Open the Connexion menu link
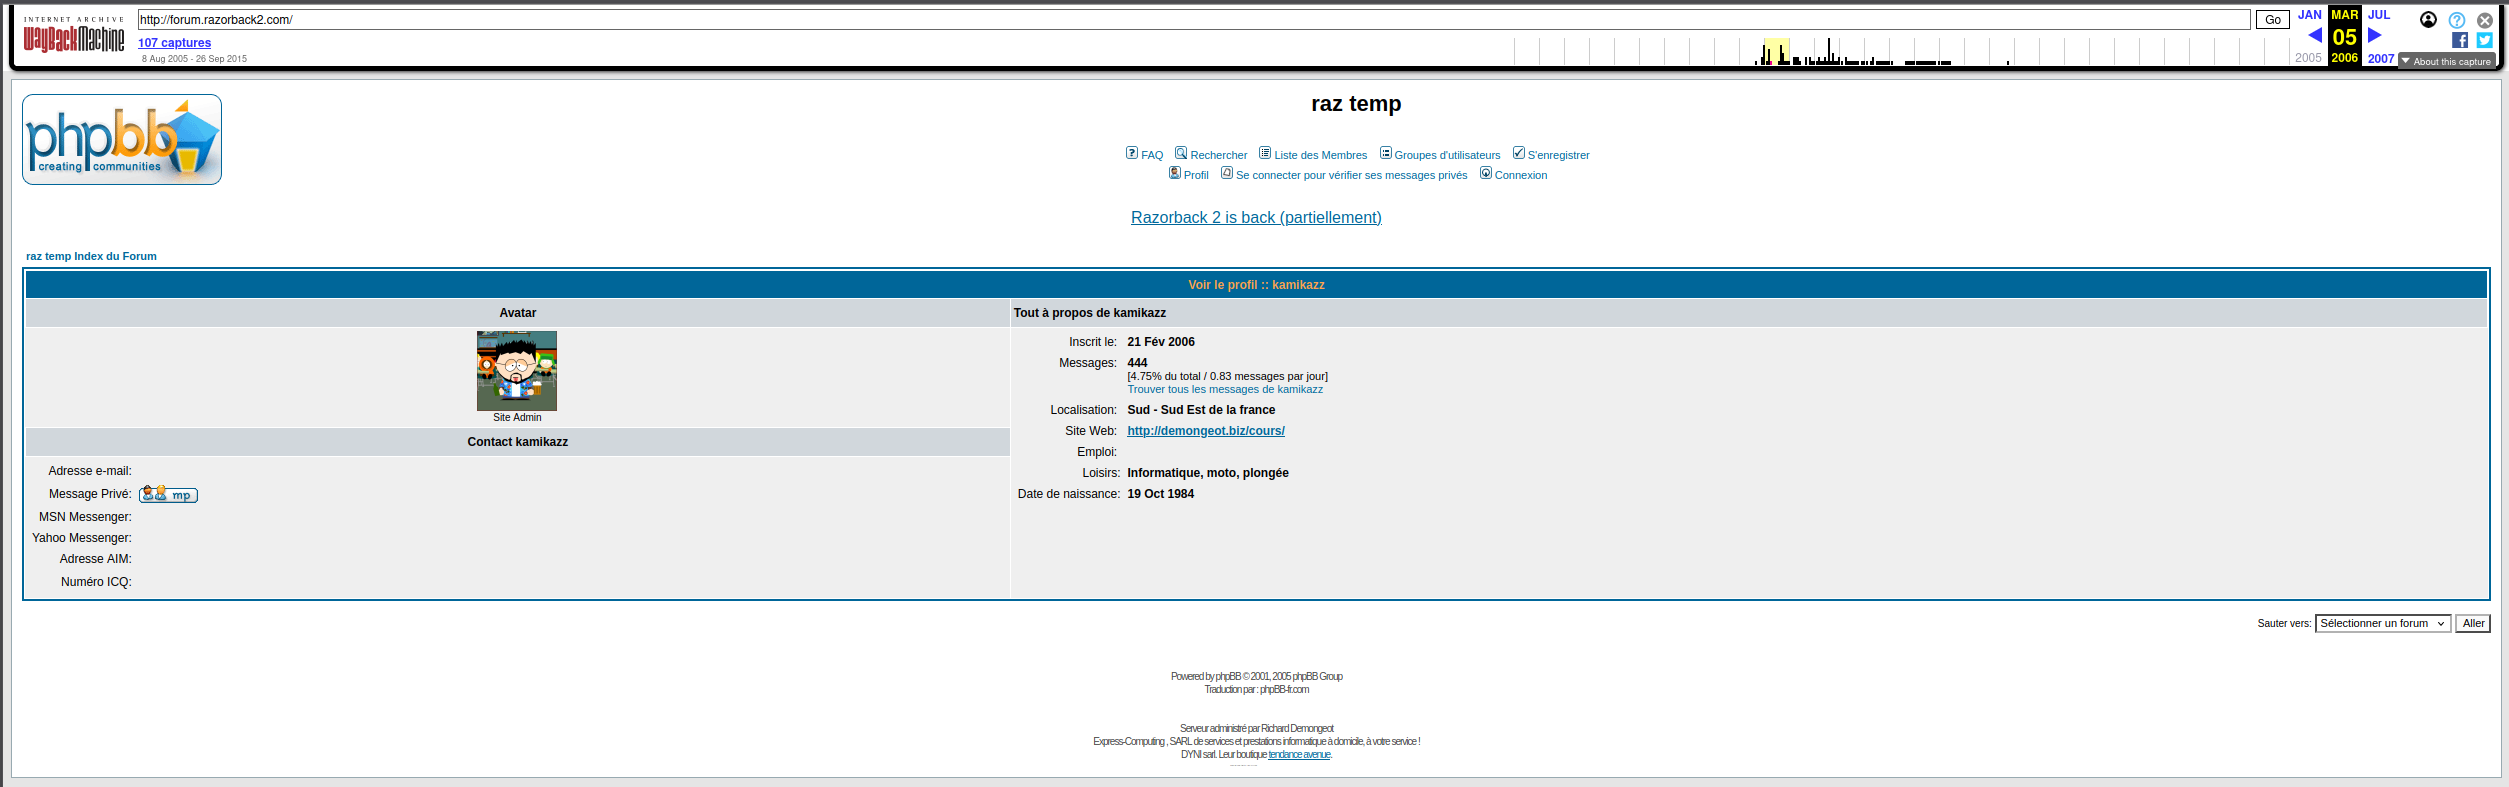 [1520, 175]
